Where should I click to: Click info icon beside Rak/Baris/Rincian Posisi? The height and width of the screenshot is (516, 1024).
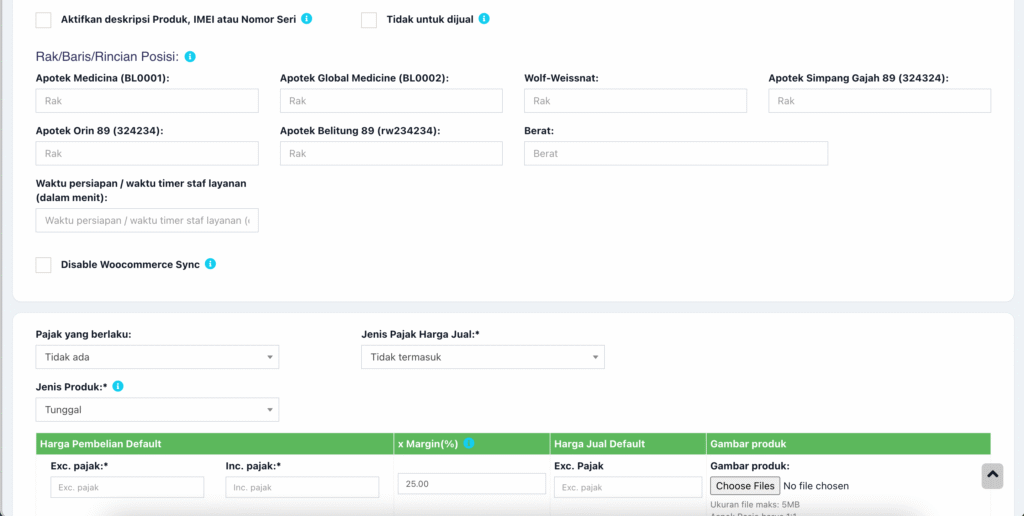pyautogui.click(x=190, y=57)
